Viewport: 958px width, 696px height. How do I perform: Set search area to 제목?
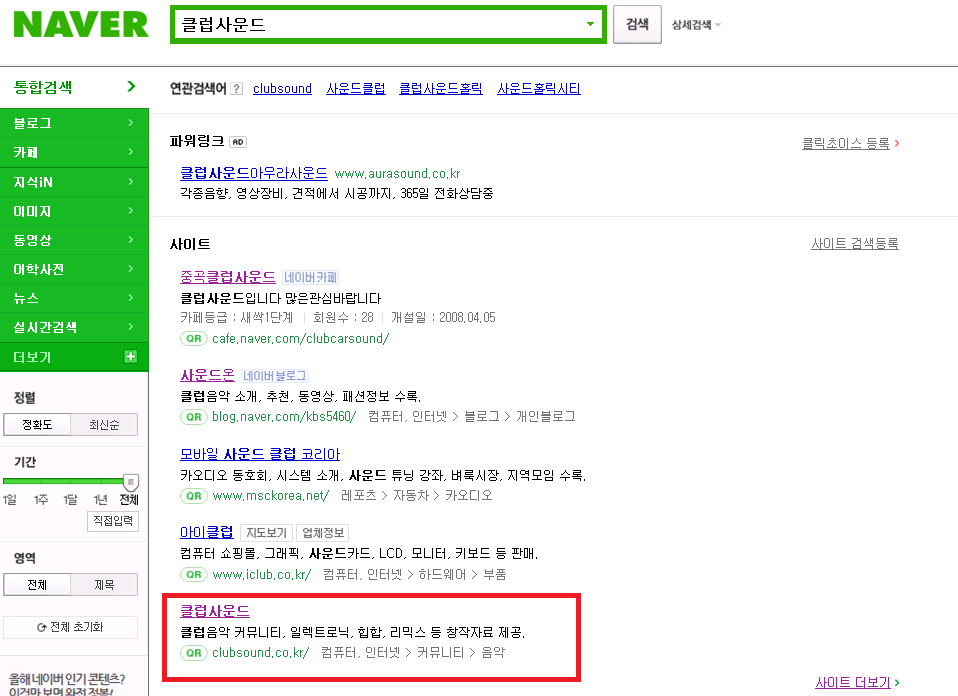click(x=104, y=585)
